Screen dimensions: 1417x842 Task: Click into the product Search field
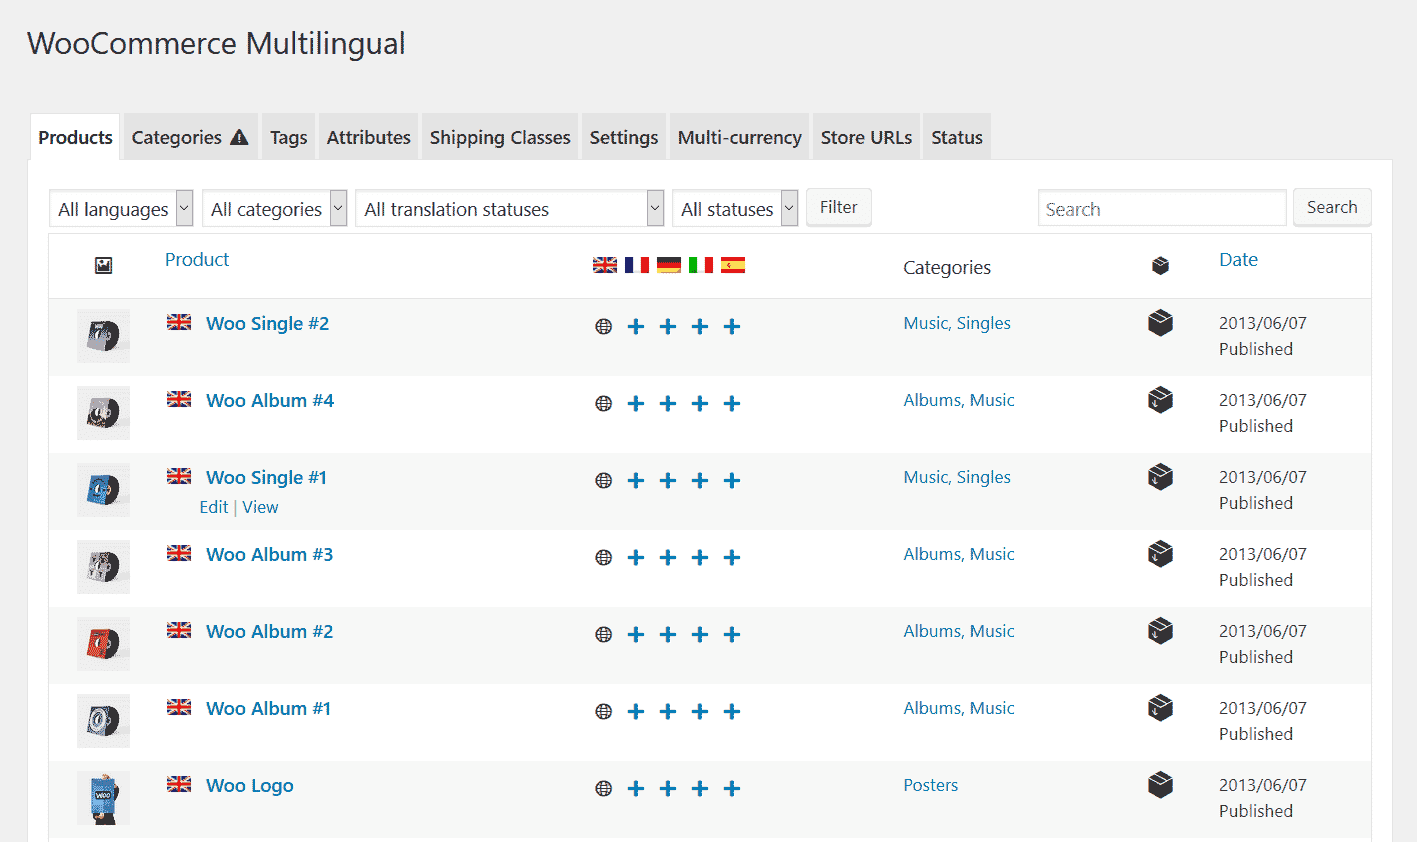1161,209
